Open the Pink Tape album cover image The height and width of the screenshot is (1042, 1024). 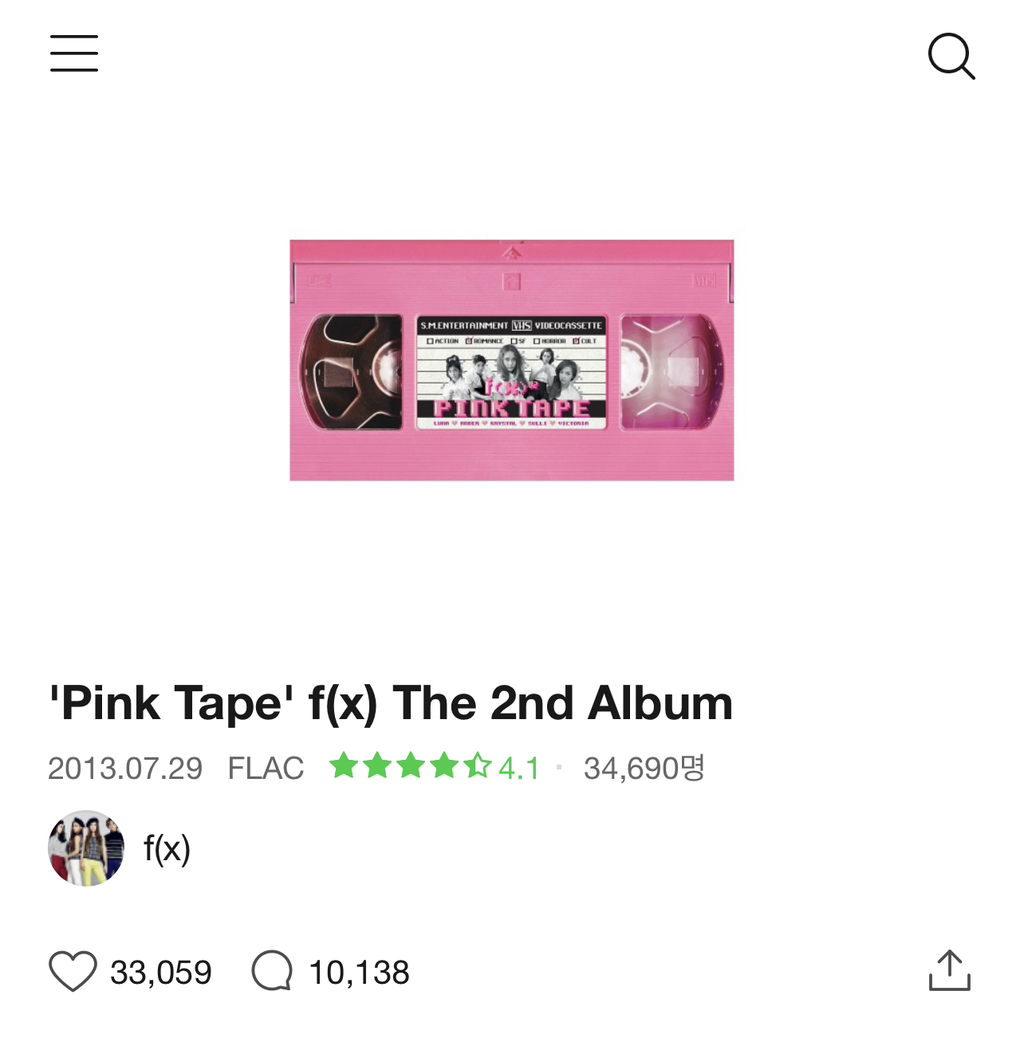[x=512, y=360]
